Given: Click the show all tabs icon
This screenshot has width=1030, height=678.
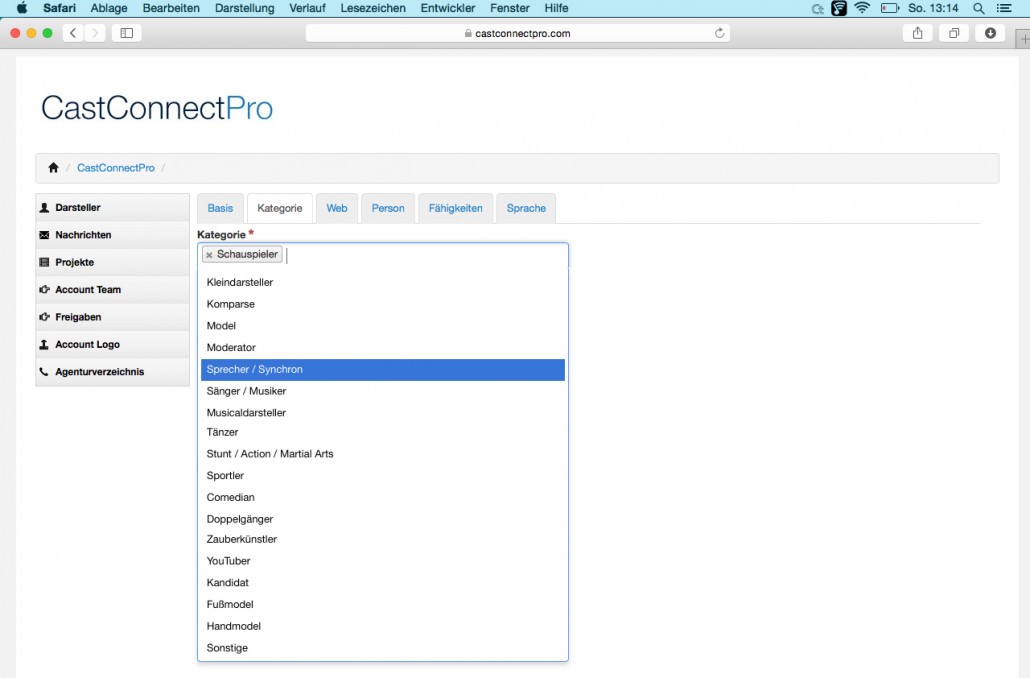Looking at the screenshot, I should coord(954,33).
